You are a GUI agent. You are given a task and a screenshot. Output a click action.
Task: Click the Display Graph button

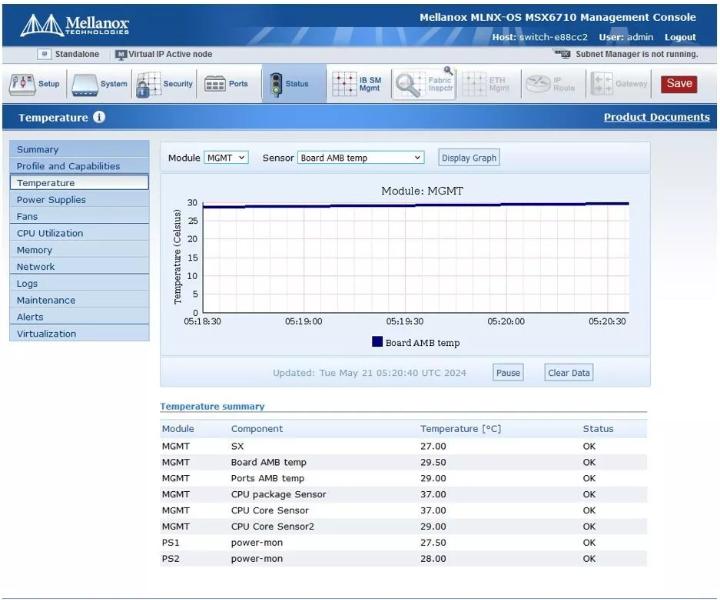click(469, 158)
